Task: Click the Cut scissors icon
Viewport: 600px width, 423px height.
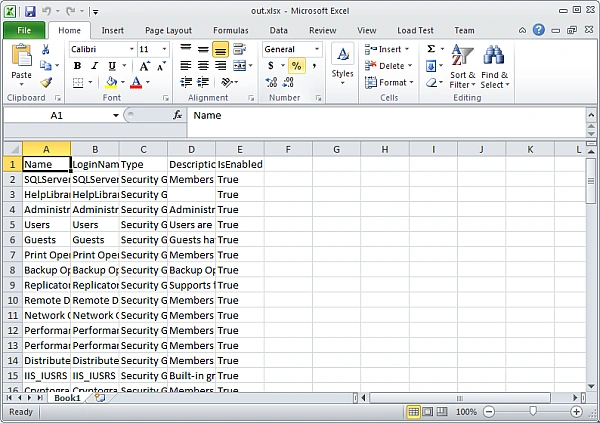Action: coord(46,49)
